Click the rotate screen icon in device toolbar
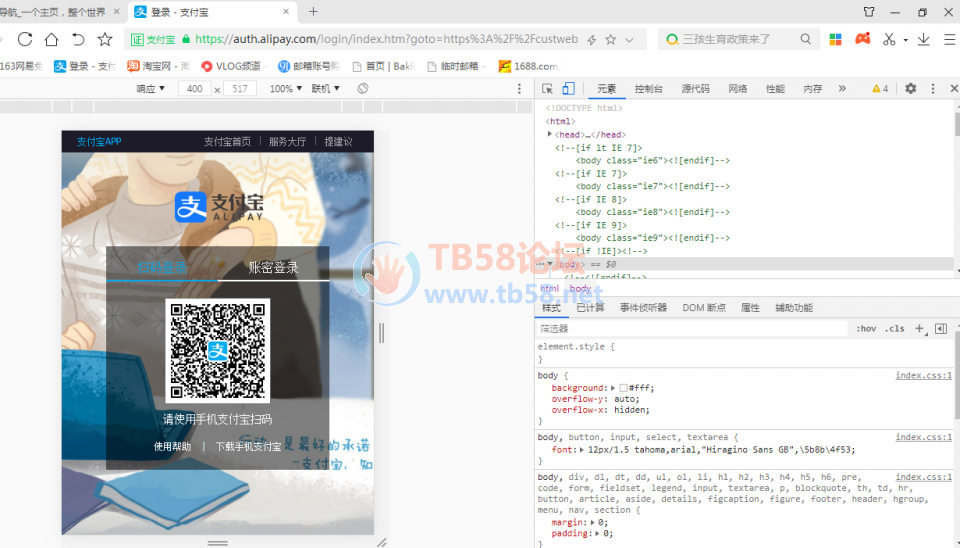The image size is (960, 548). point(363,89)
